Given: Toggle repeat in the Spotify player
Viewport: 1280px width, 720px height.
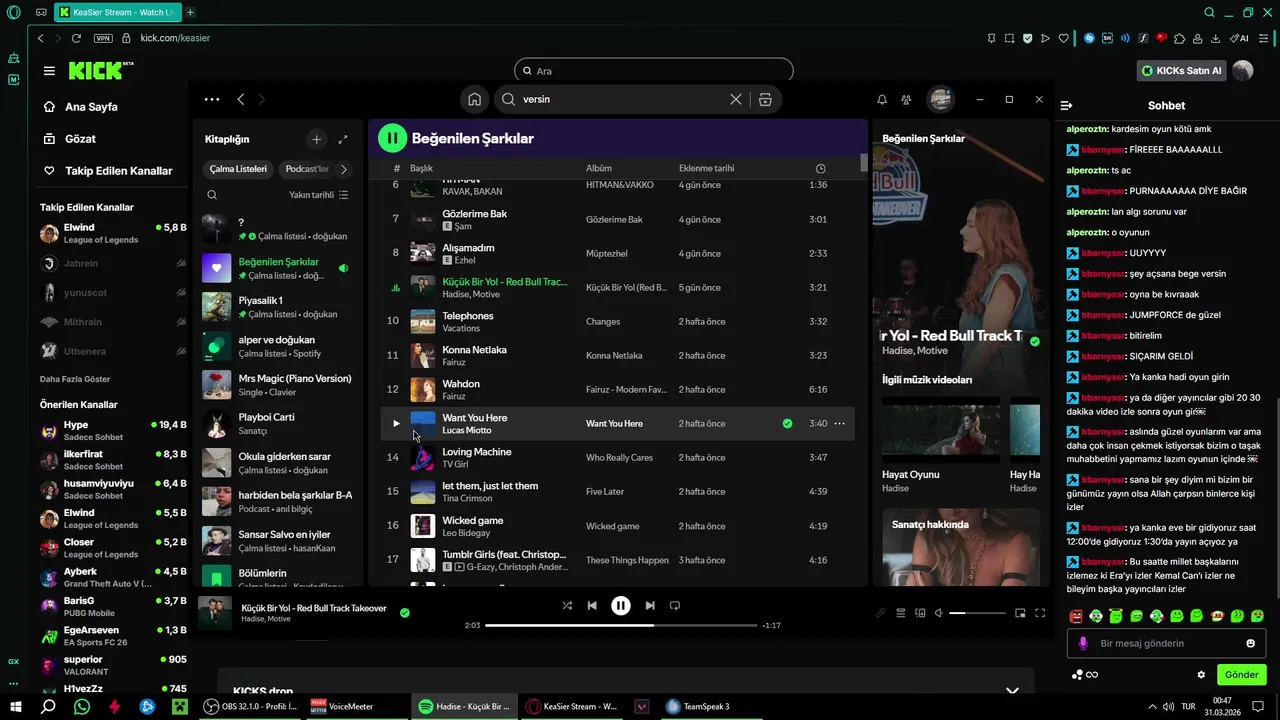Looking at the screenshot, I should (675, 605).
